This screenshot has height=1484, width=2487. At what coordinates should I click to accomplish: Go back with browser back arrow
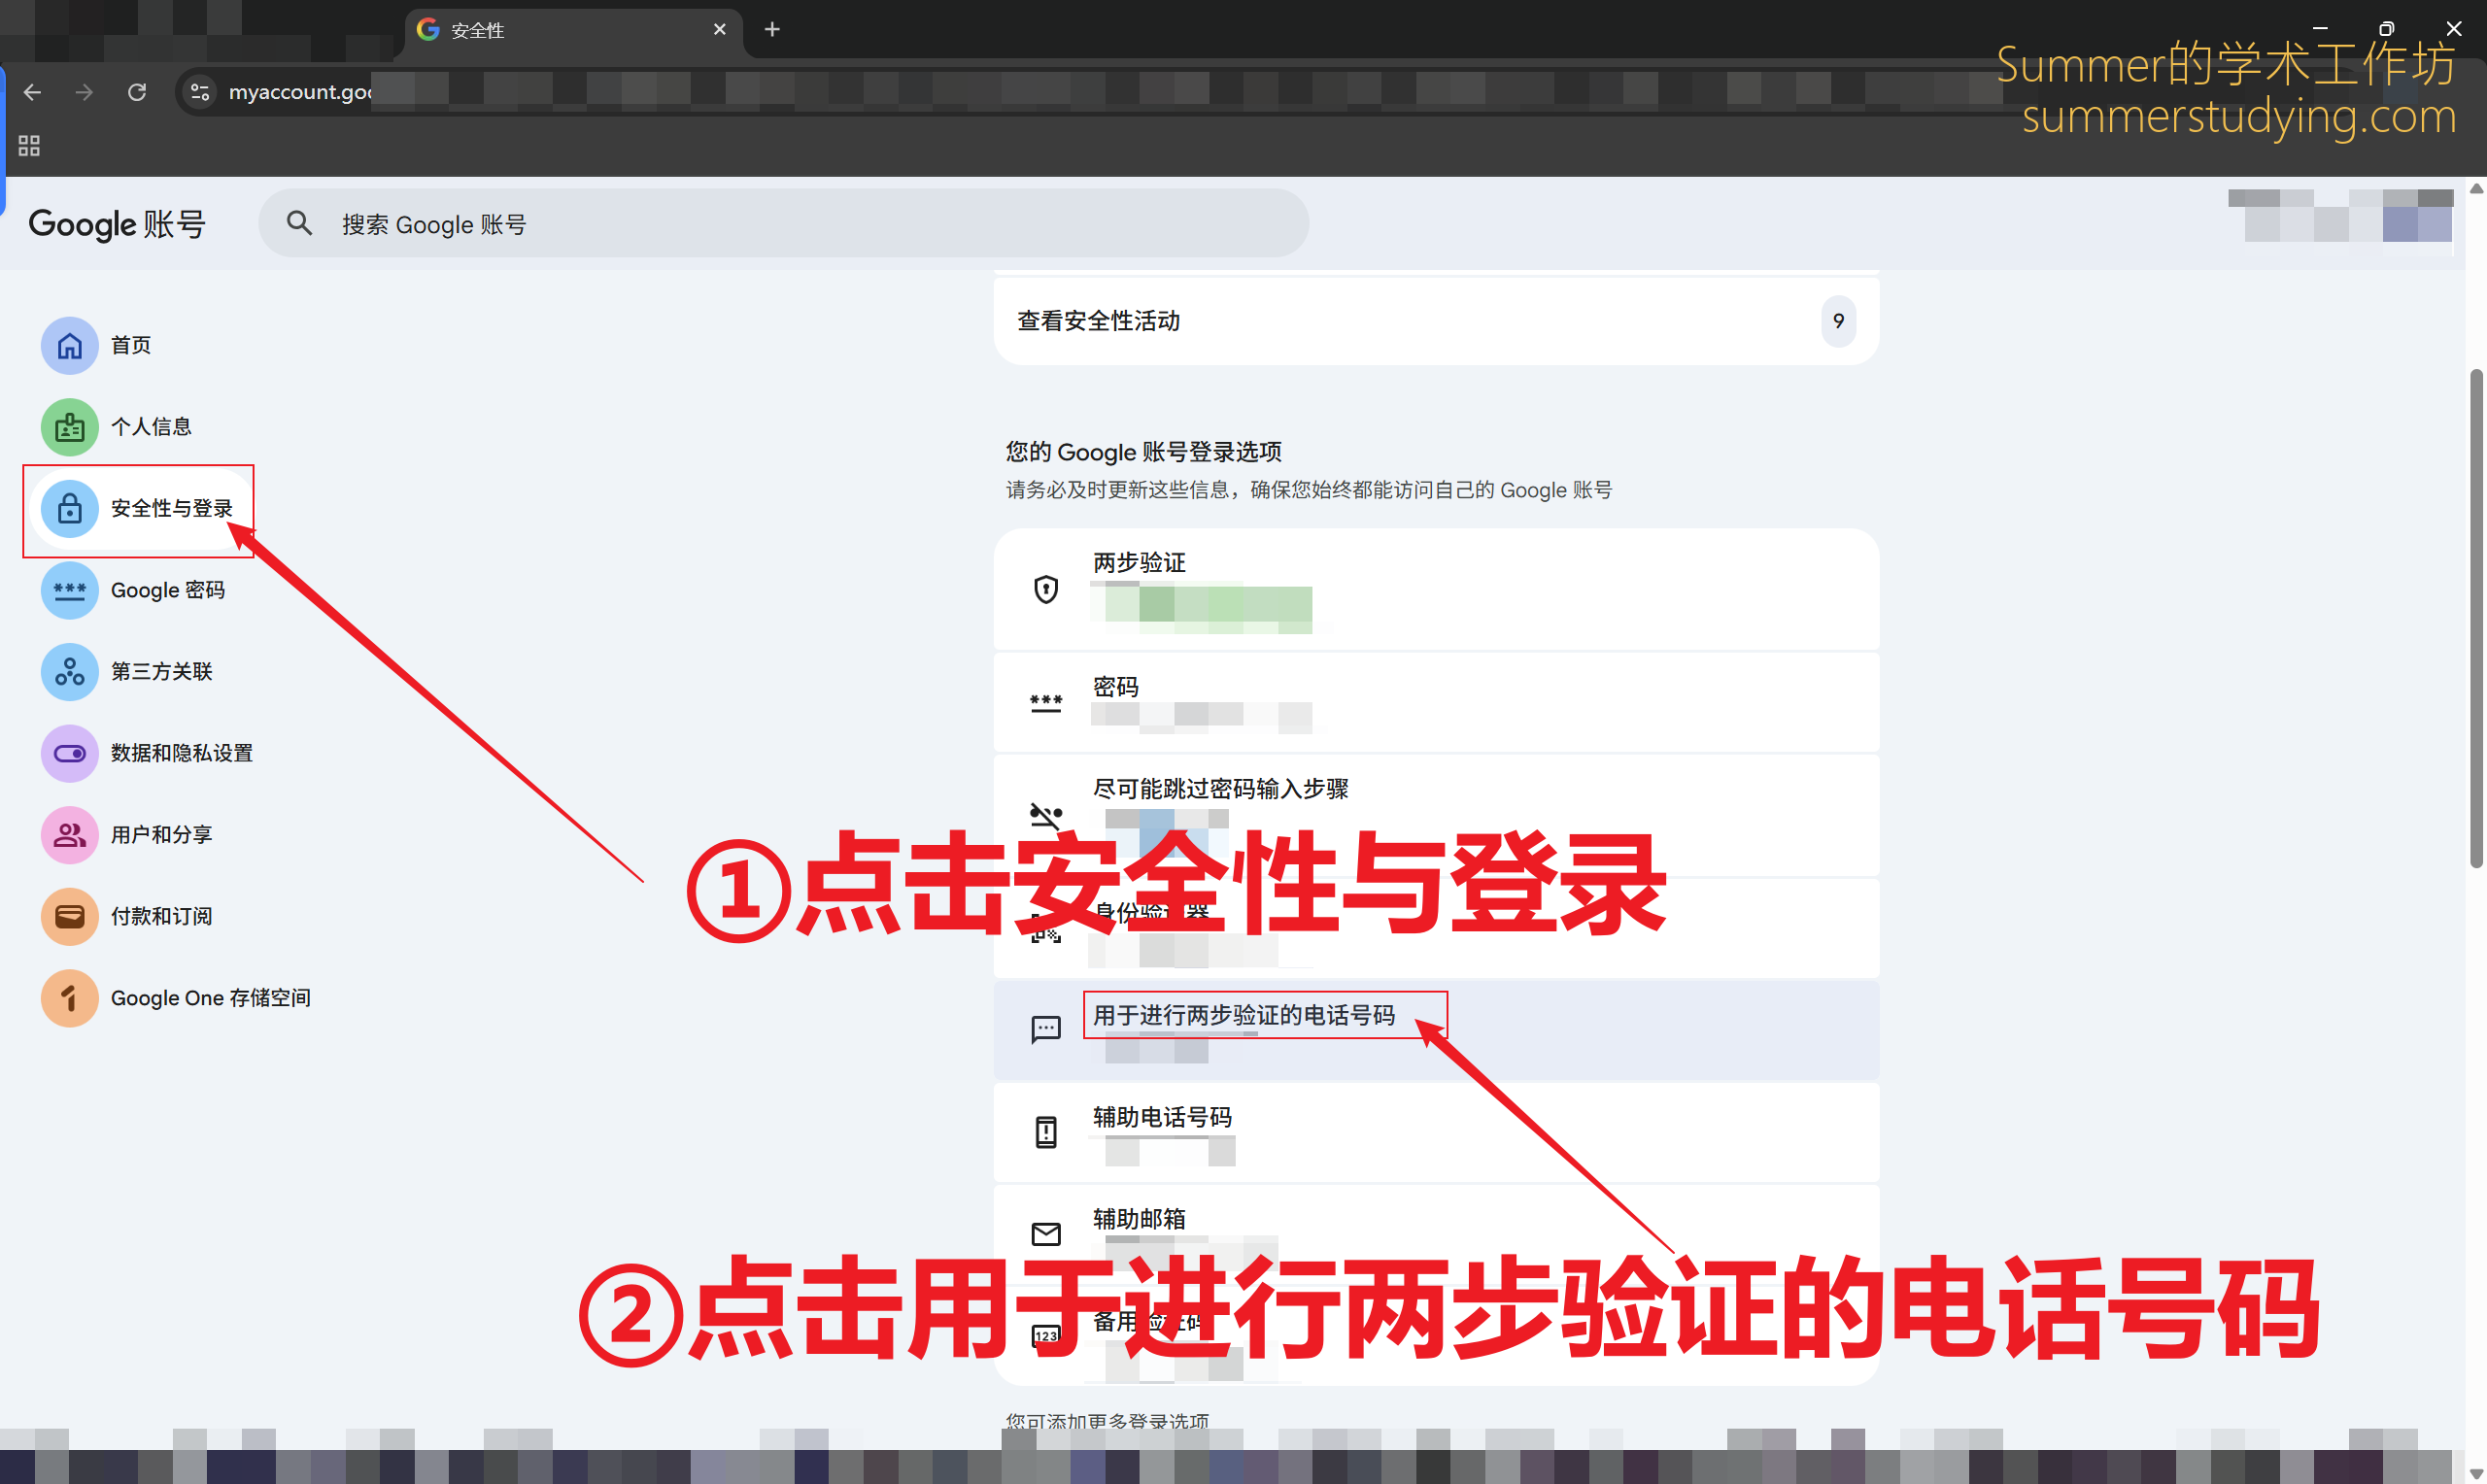point(32,92)
